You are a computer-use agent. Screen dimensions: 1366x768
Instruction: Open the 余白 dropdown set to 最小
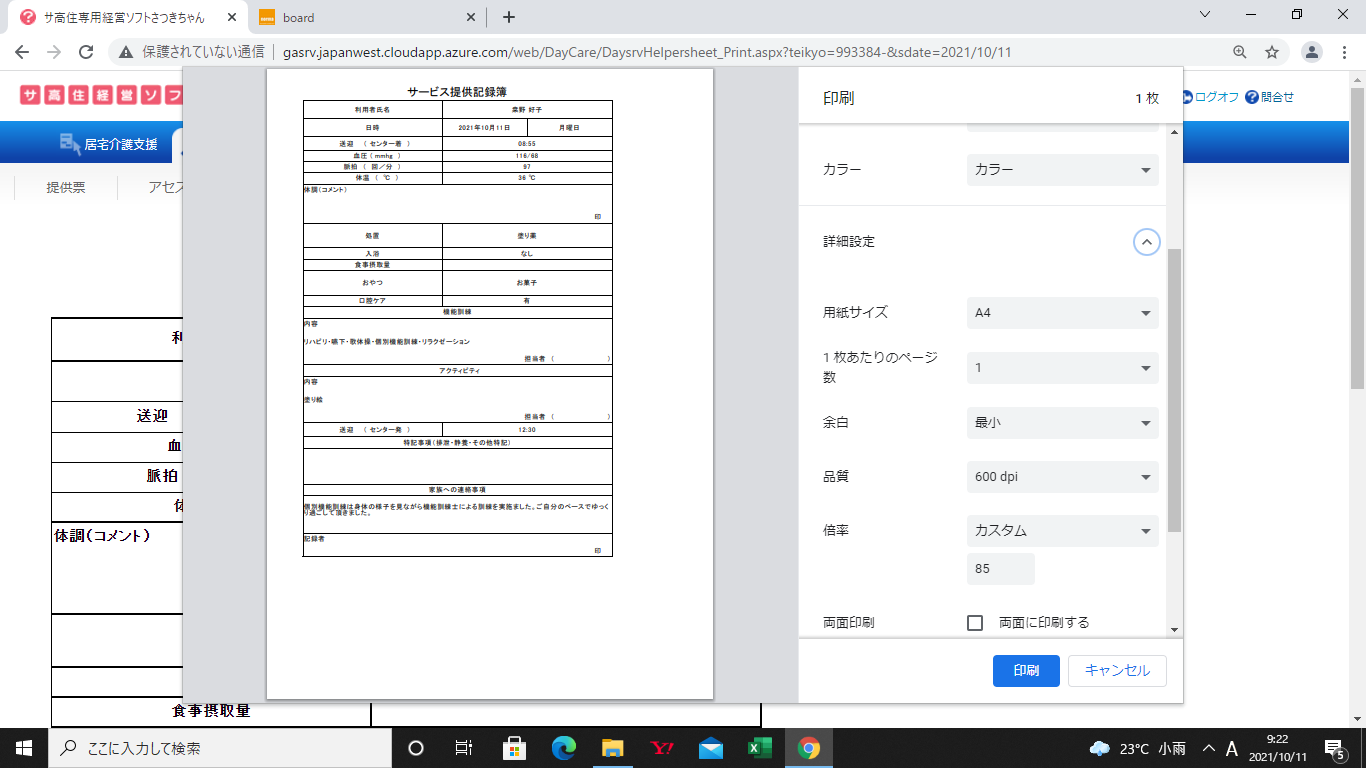click(1062, 423)
